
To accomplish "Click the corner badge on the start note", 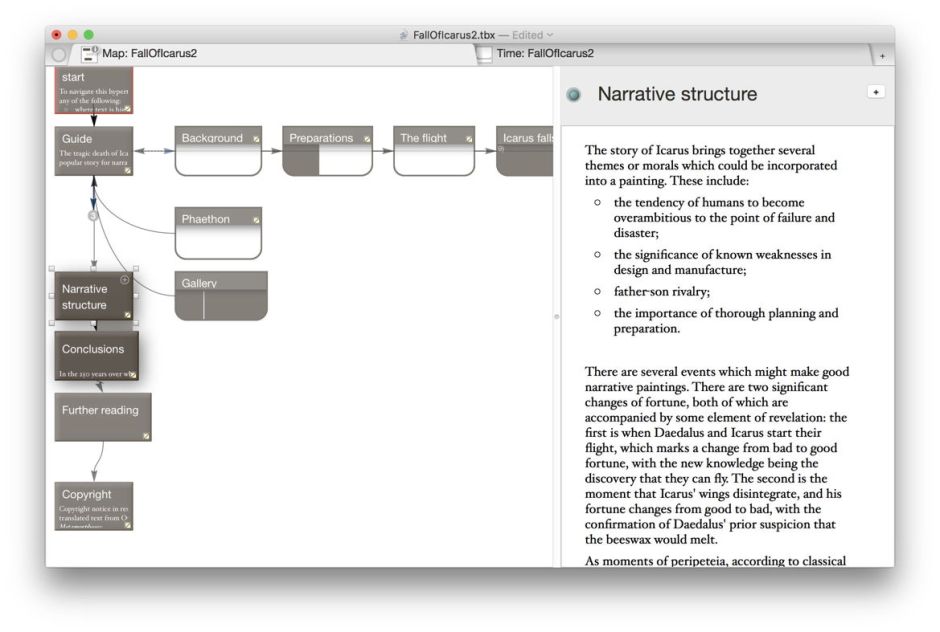I will pyautogui.click(x=128, y=108).
